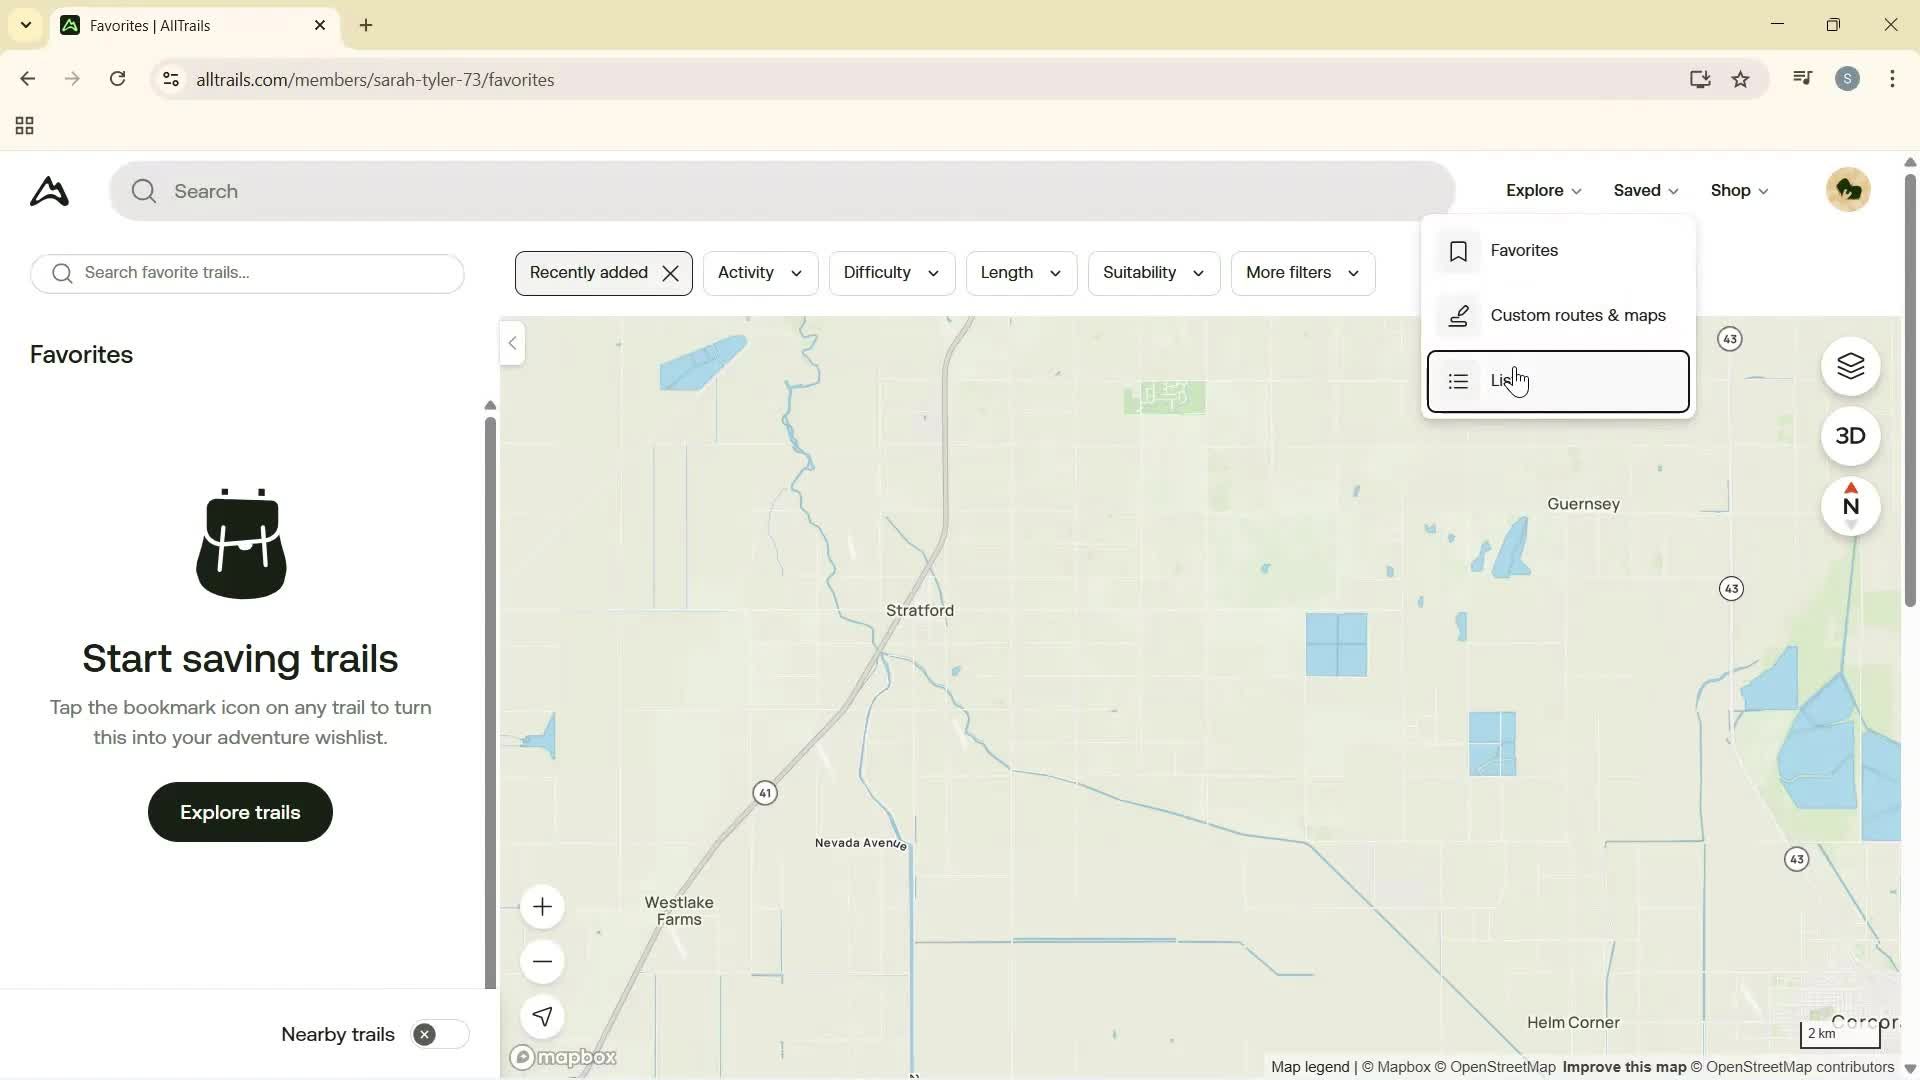Image resolution: width=1920 pixels, height=1080 pixels.
Task: Click the Mapbox logo
Action: (563, 1057)
